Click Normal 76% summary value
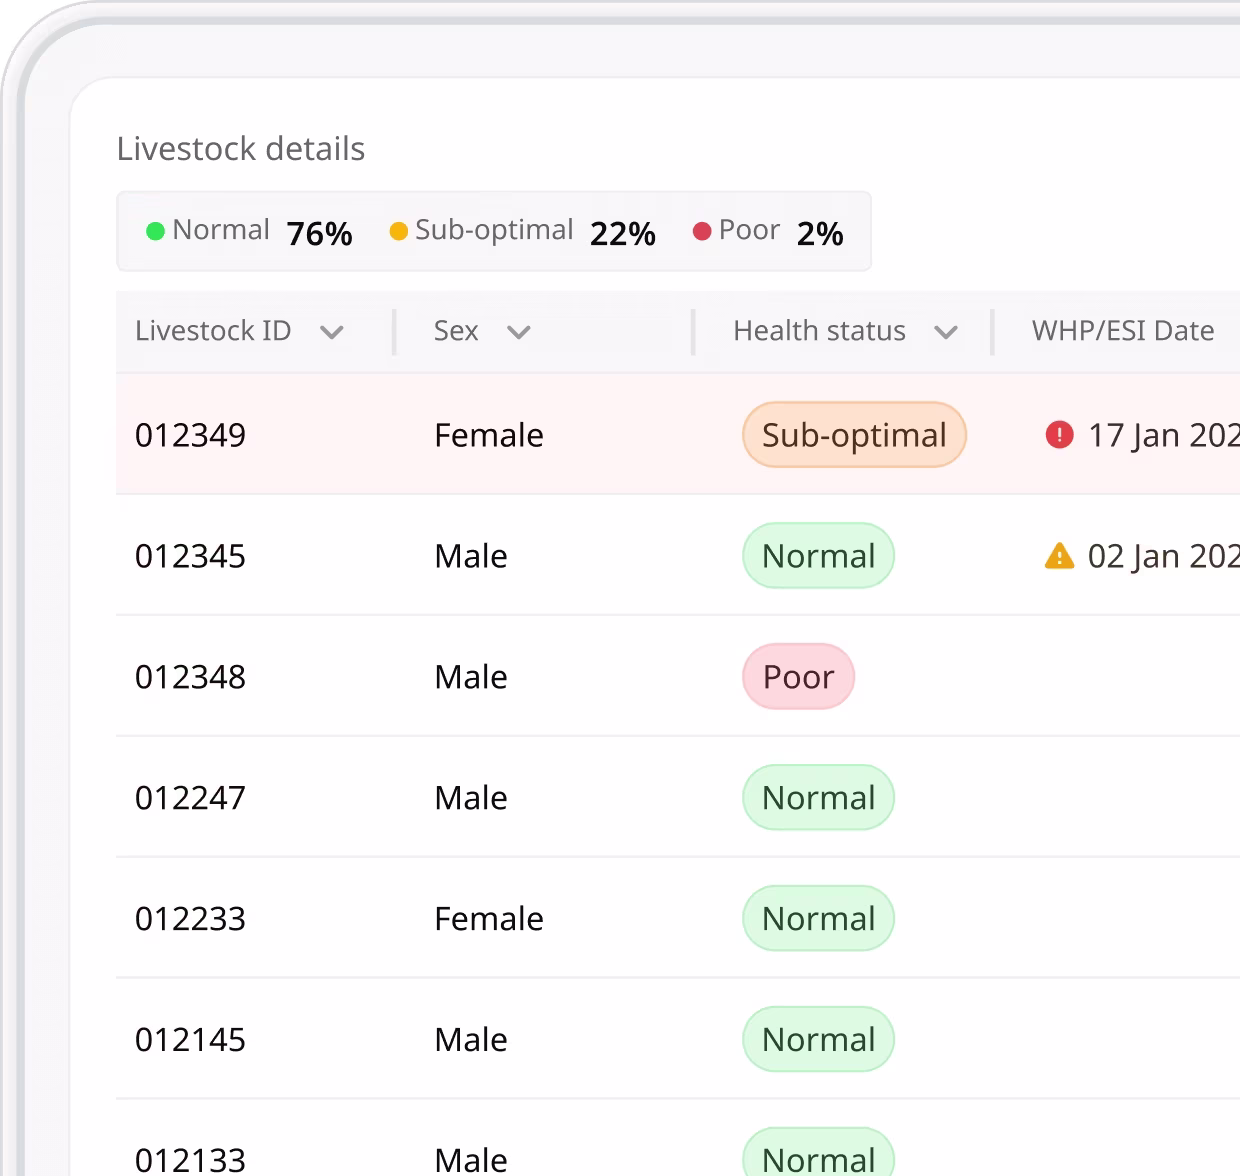Image resolution: width=1240 pixels, height=1176 pixels. tap(319, 234)
